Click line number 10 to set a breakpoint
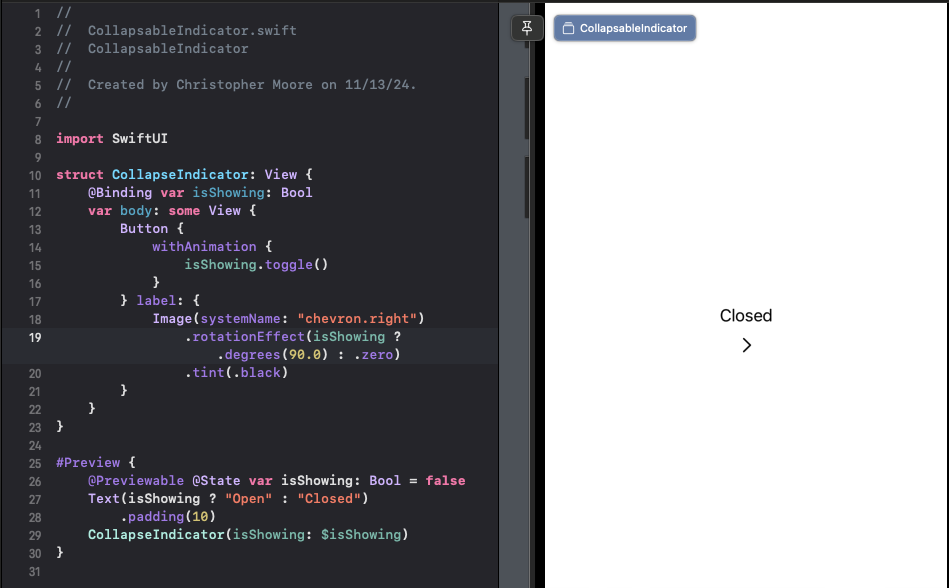The image size is (949, 588). point(35,174)
